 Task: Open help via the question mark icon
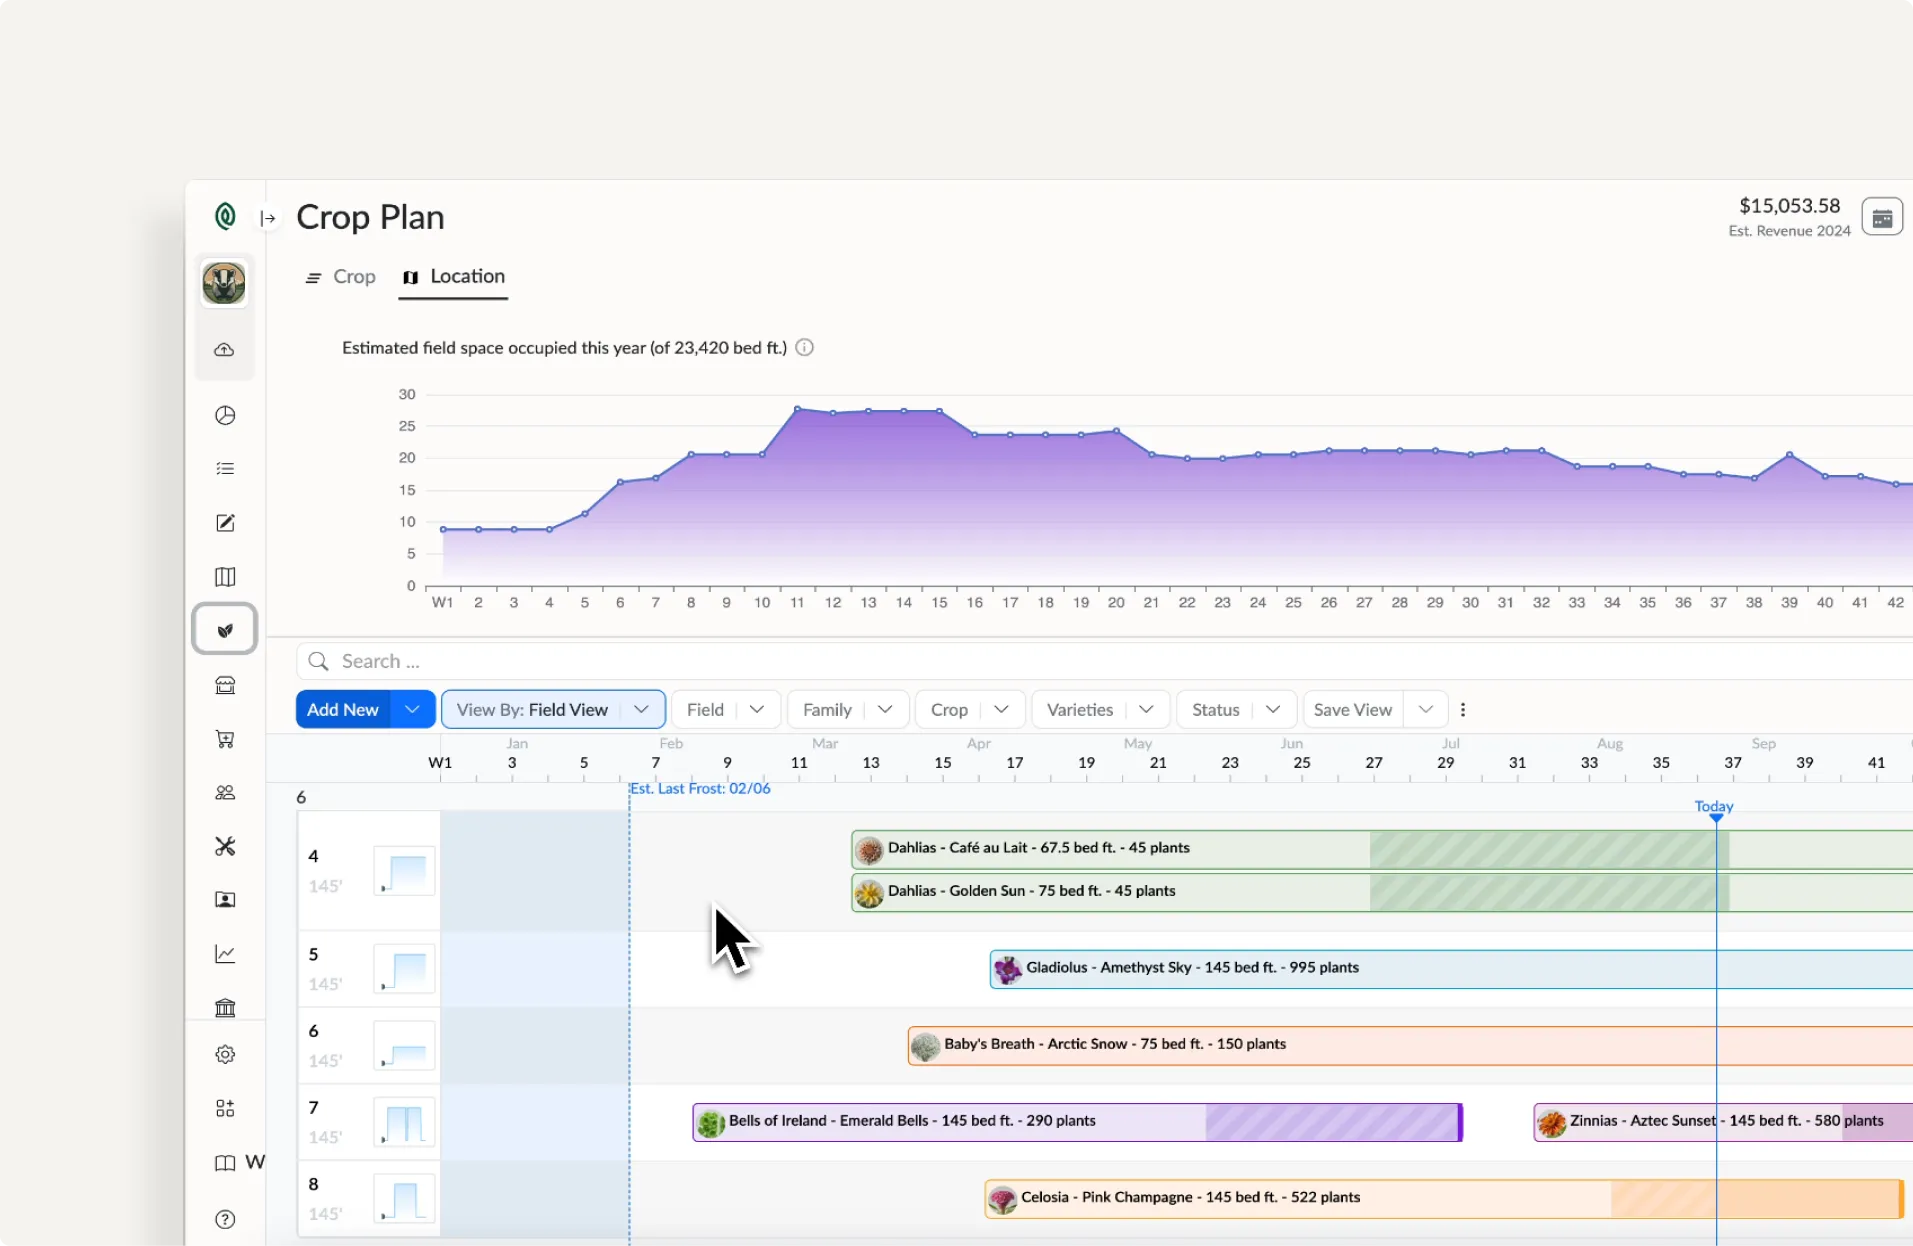(x=224, y=1219)
